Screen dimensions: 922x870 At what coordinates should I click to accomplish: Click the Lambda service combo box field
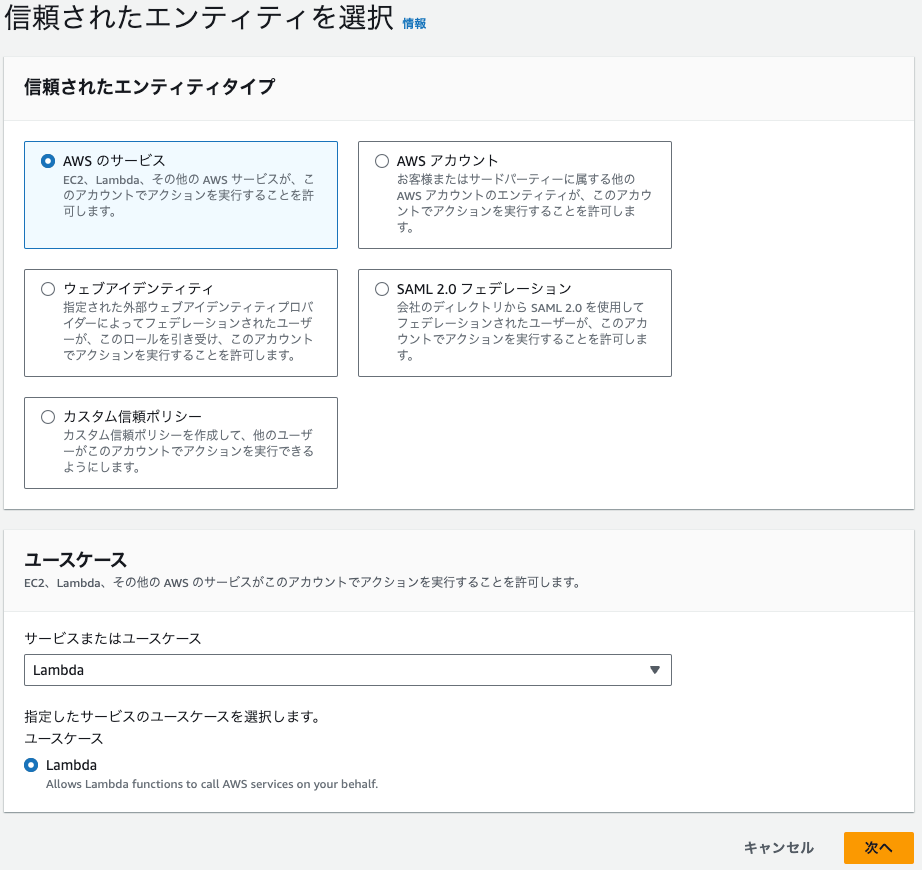pyautogui.click(x=348, y=670)
